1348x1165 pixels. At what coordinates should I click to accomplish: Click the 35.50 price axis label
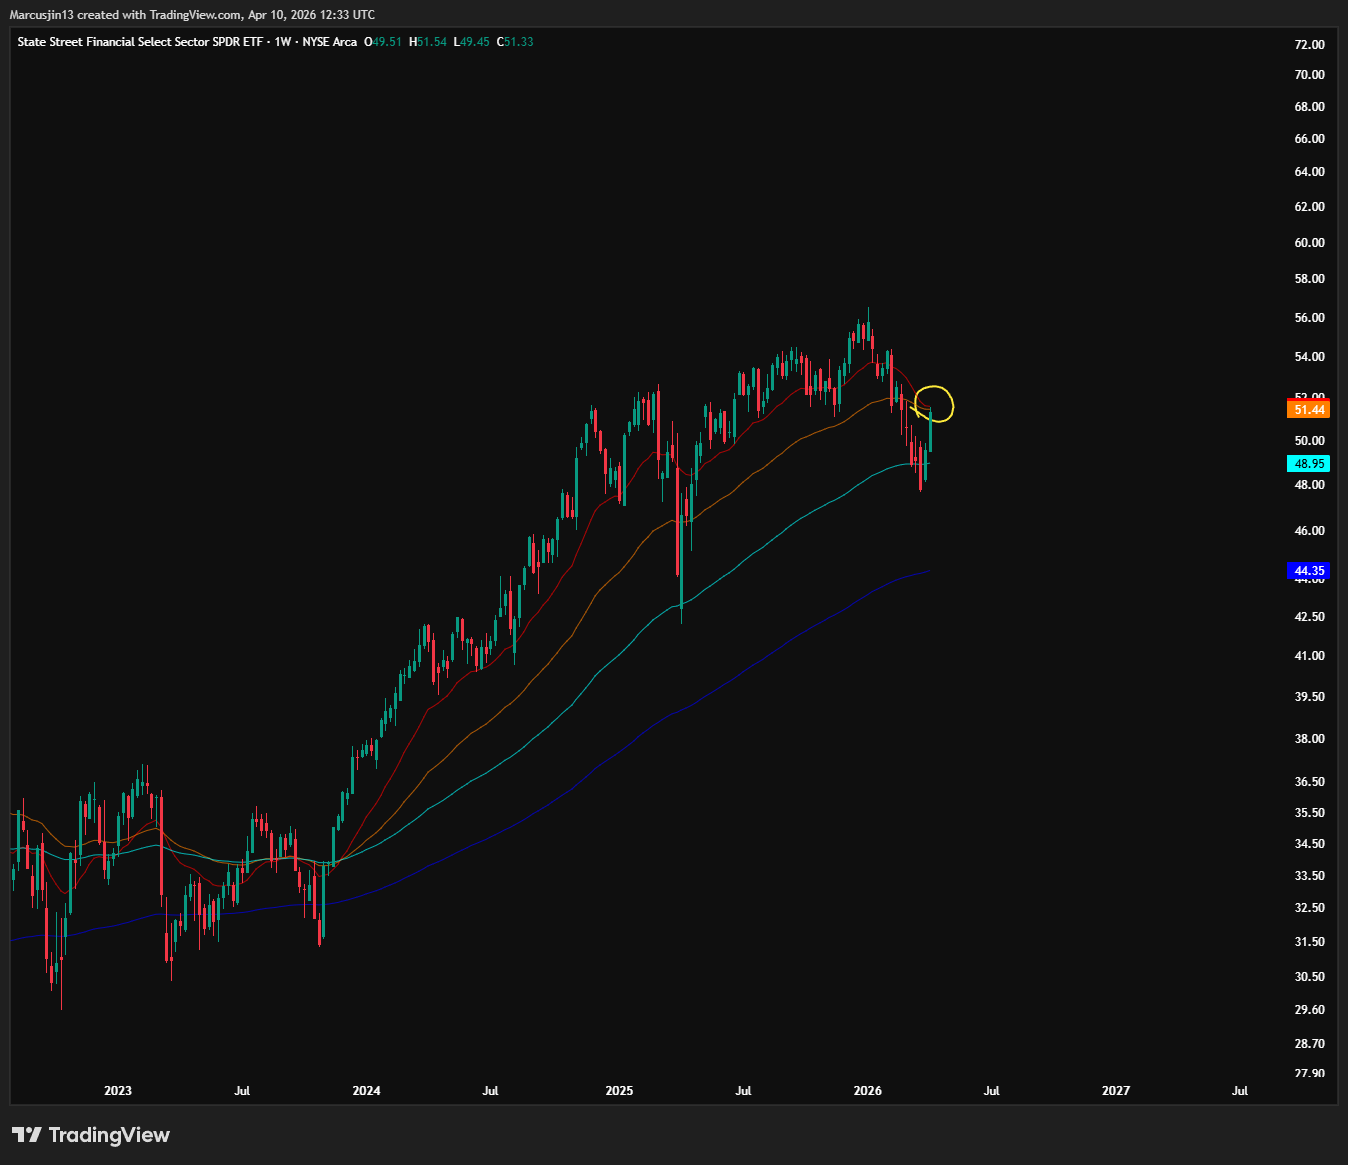[1309, 813]
